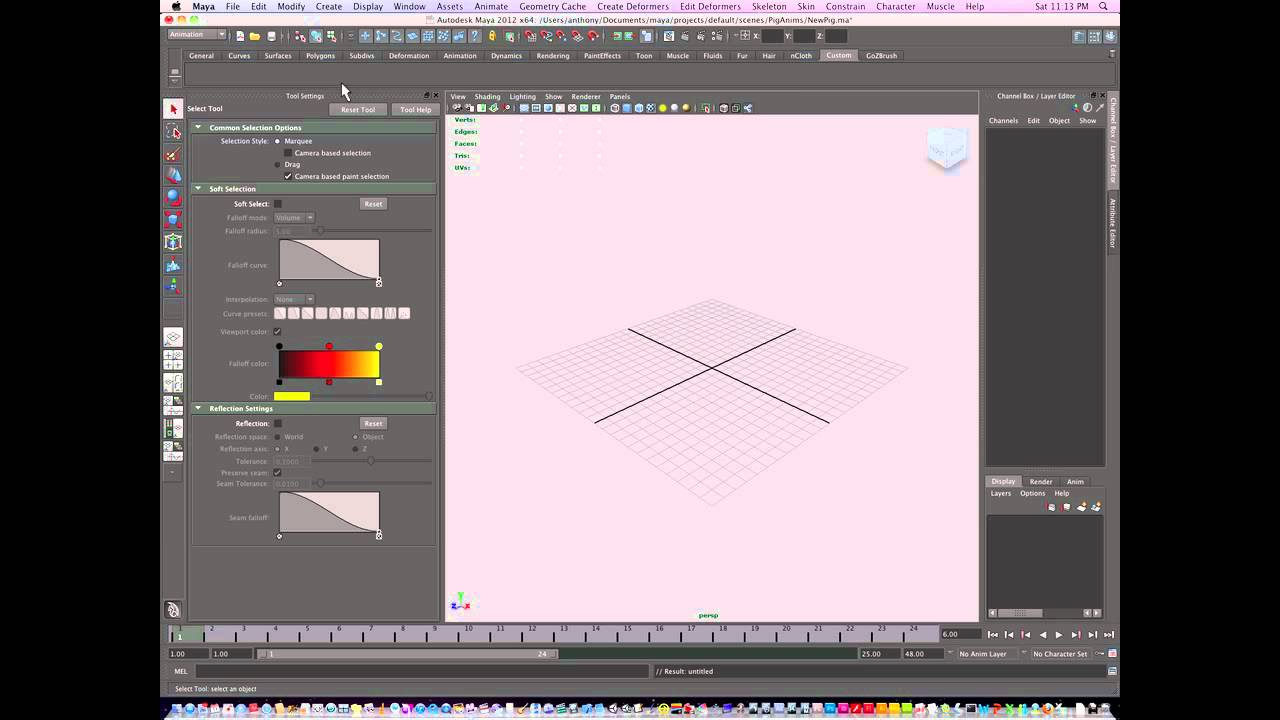Open the Channels menu in Channel Box
Screen dimensions: 1280x720
click(1003, 121)
